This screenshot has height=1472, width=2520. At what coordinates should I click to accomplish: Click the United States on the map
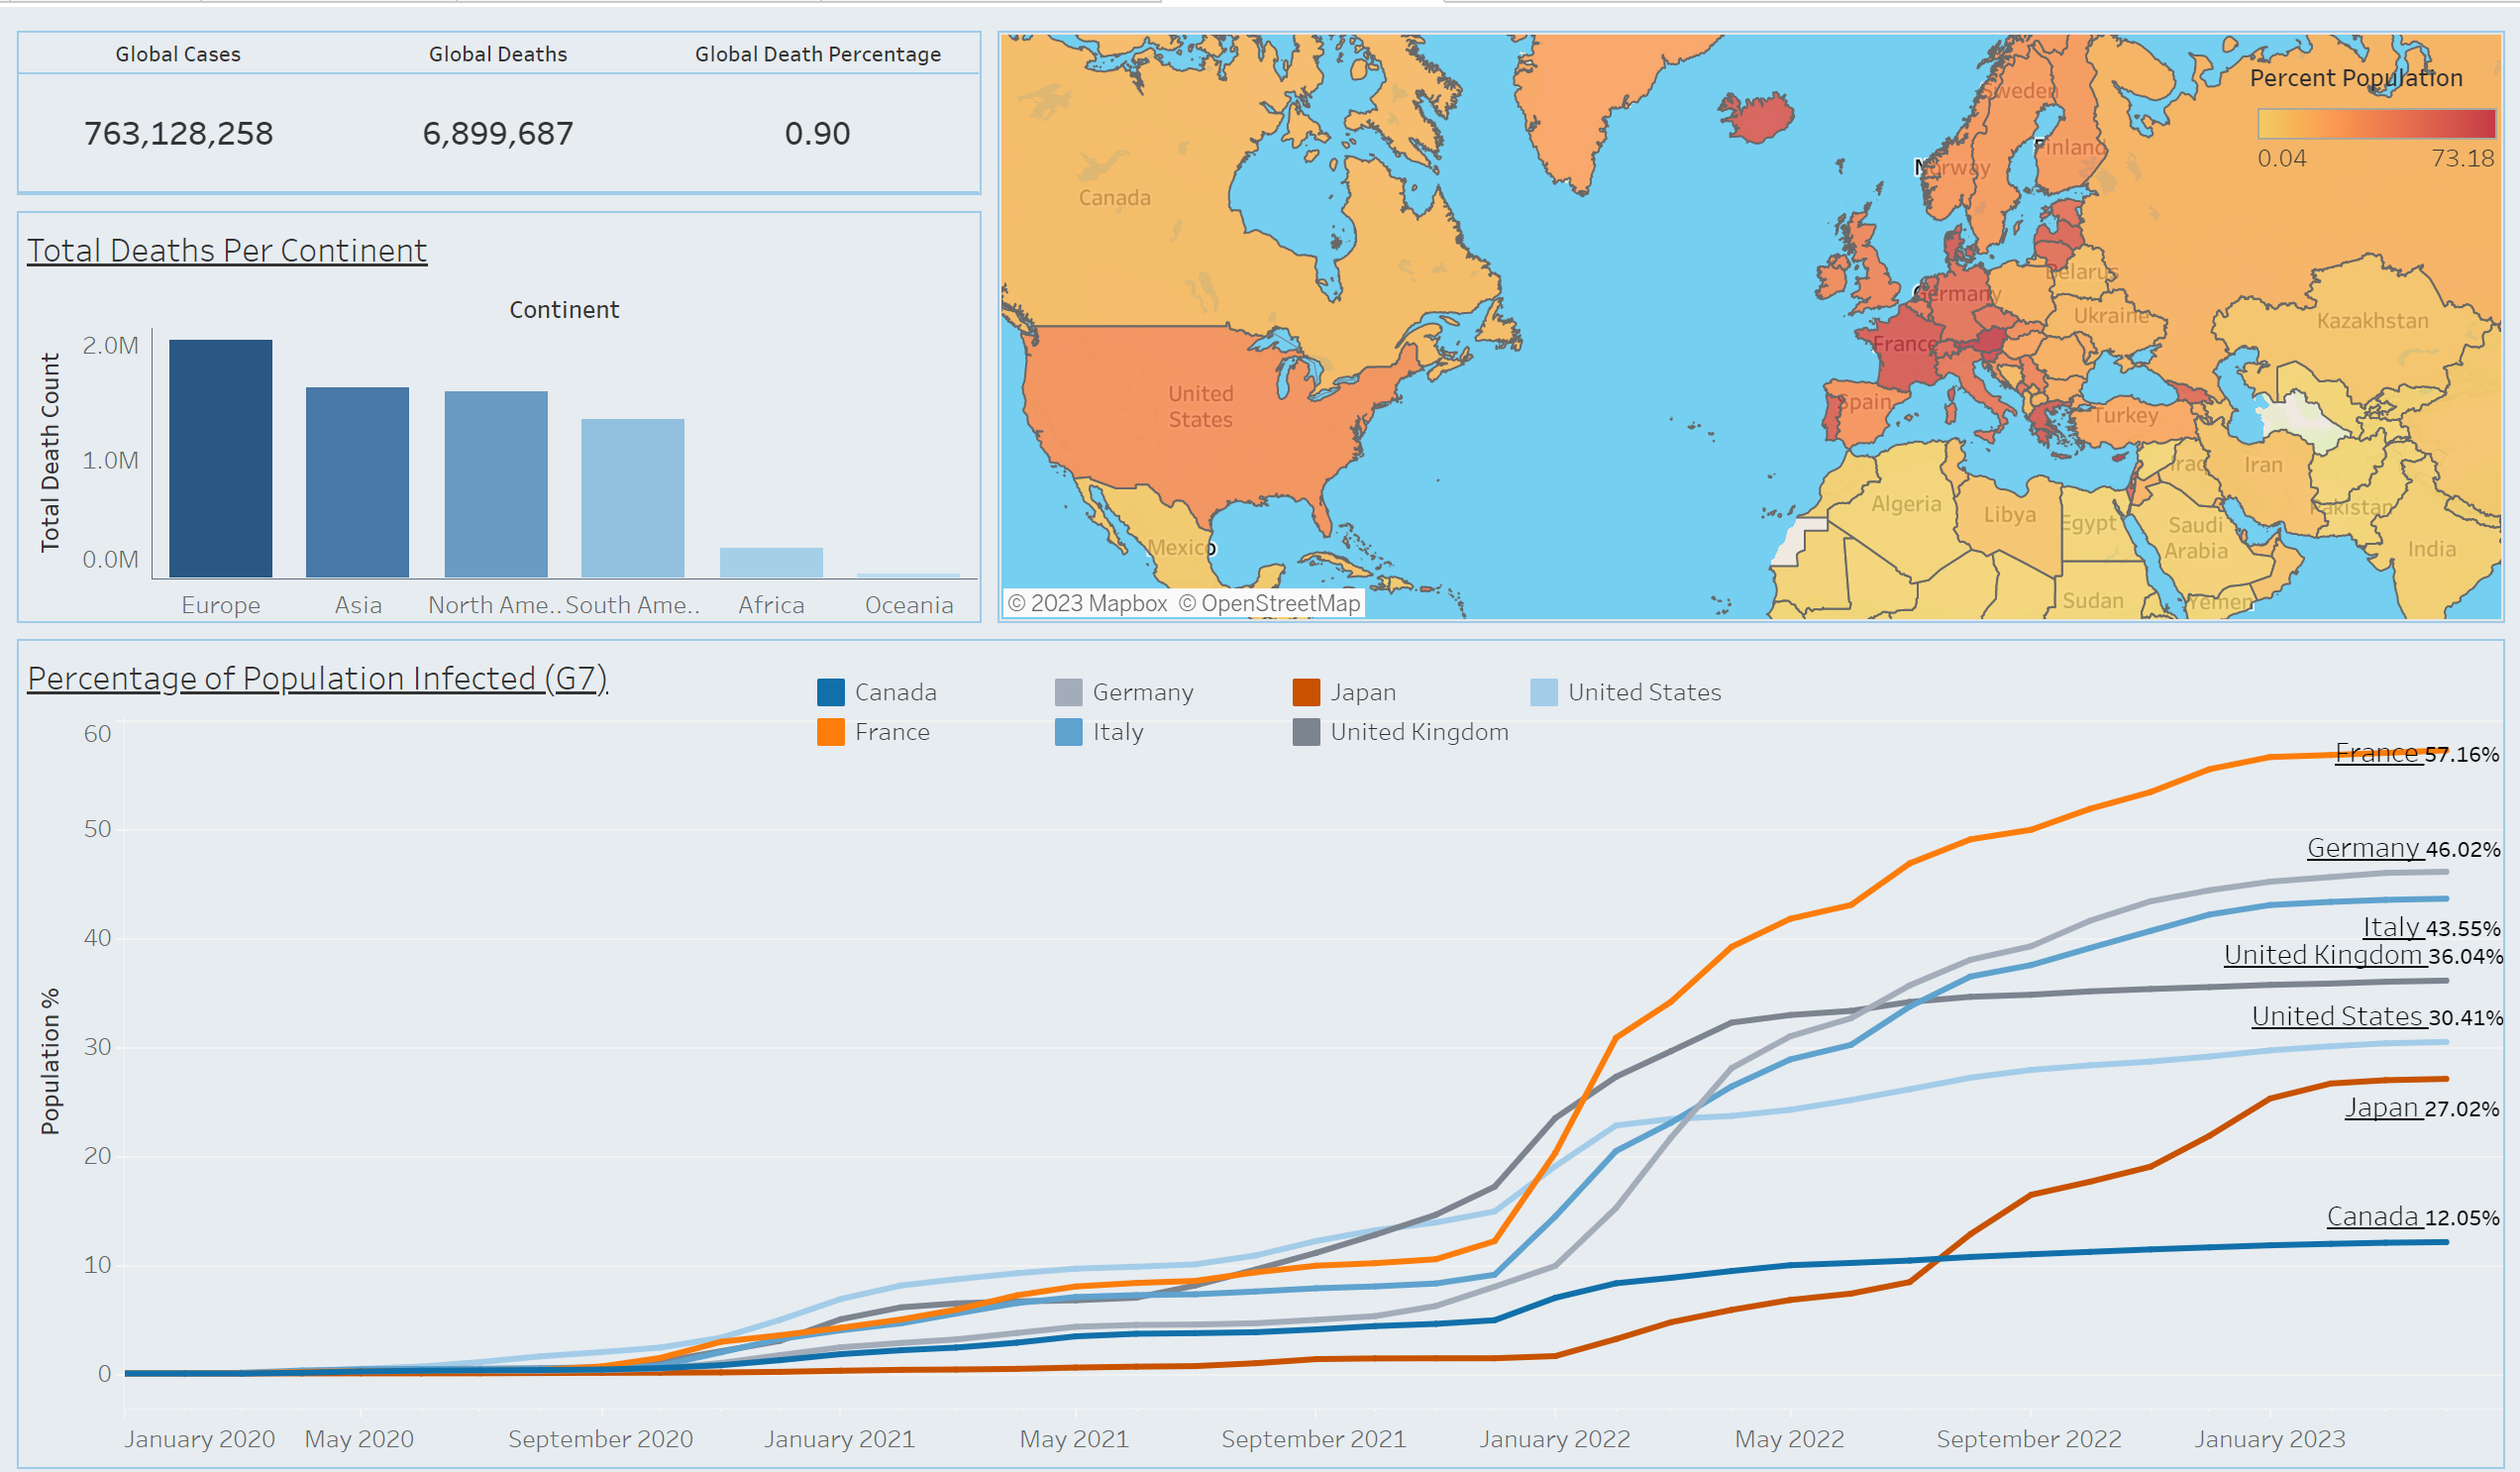tap(1201, 407)
